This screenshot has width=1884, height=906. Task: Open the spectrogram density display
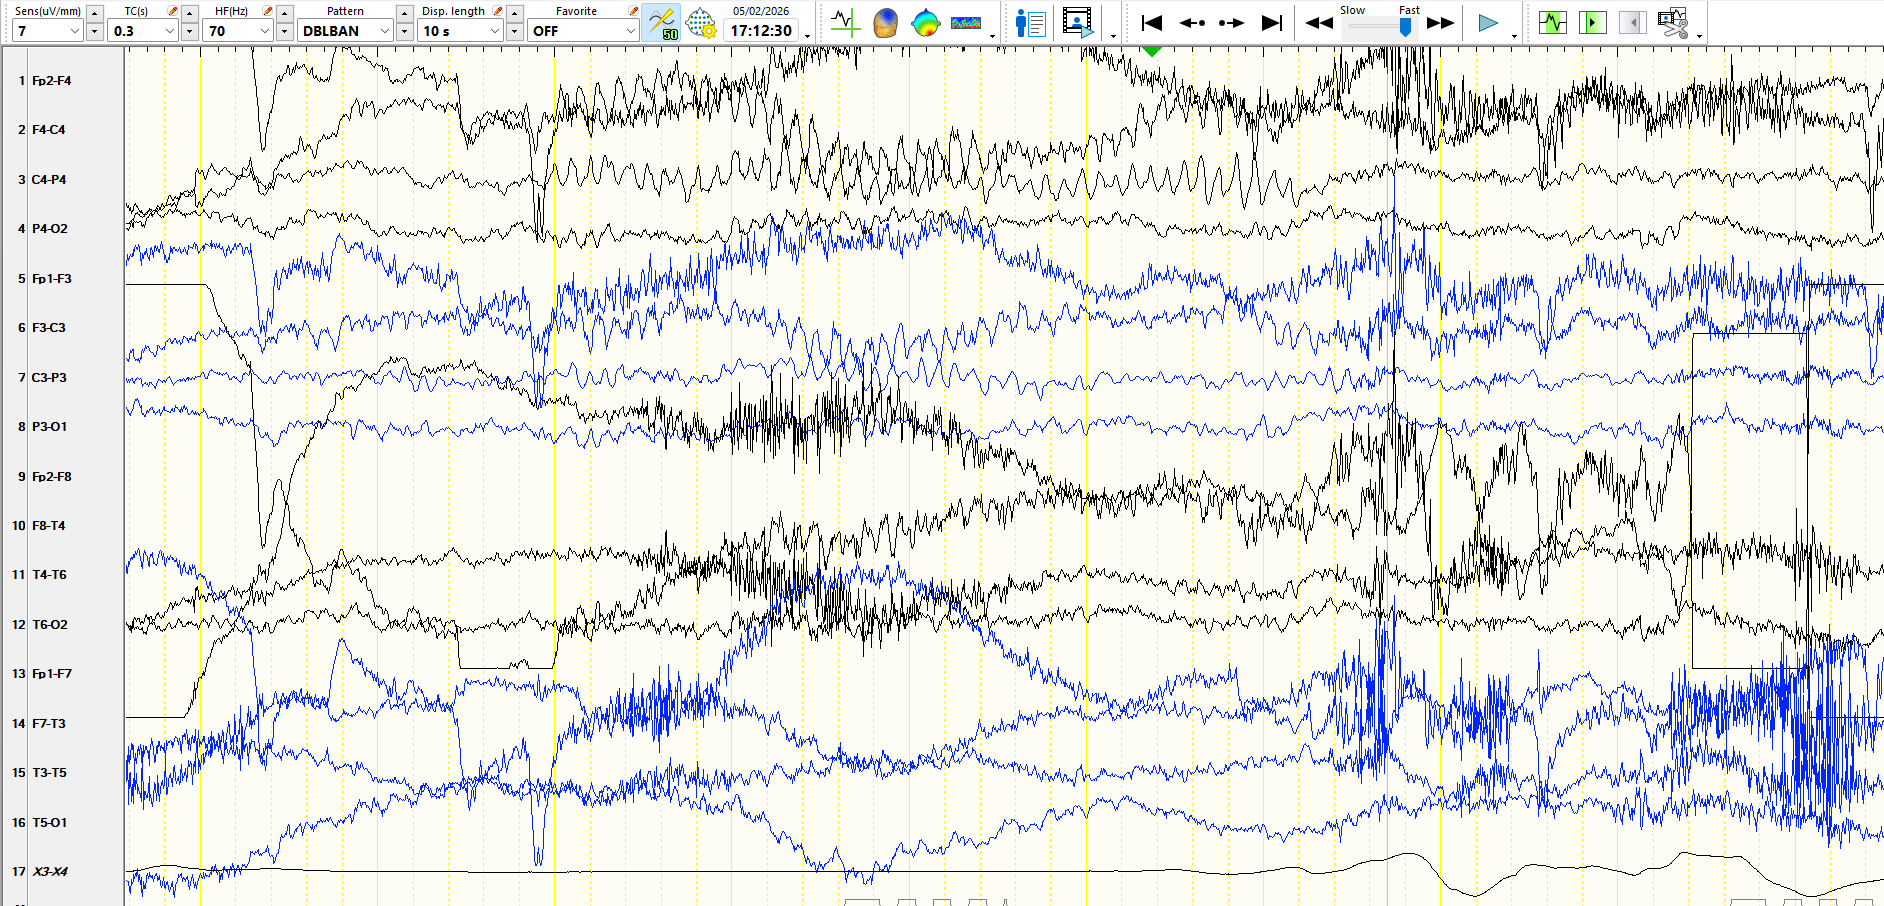coord(966,22)
